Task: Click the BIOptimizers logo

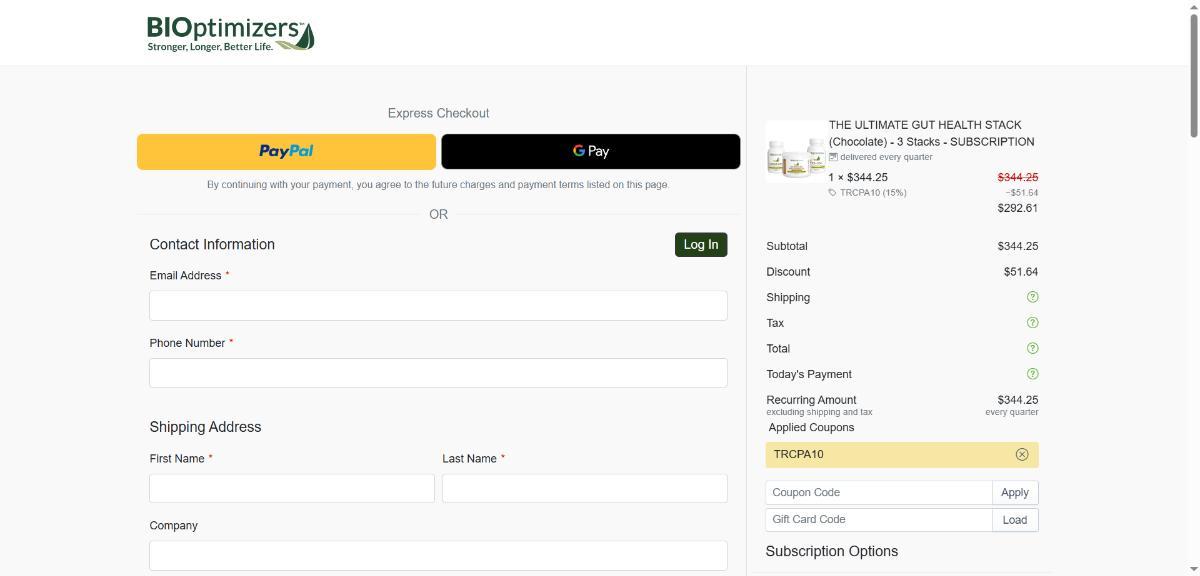Action: tap(230, 34)
